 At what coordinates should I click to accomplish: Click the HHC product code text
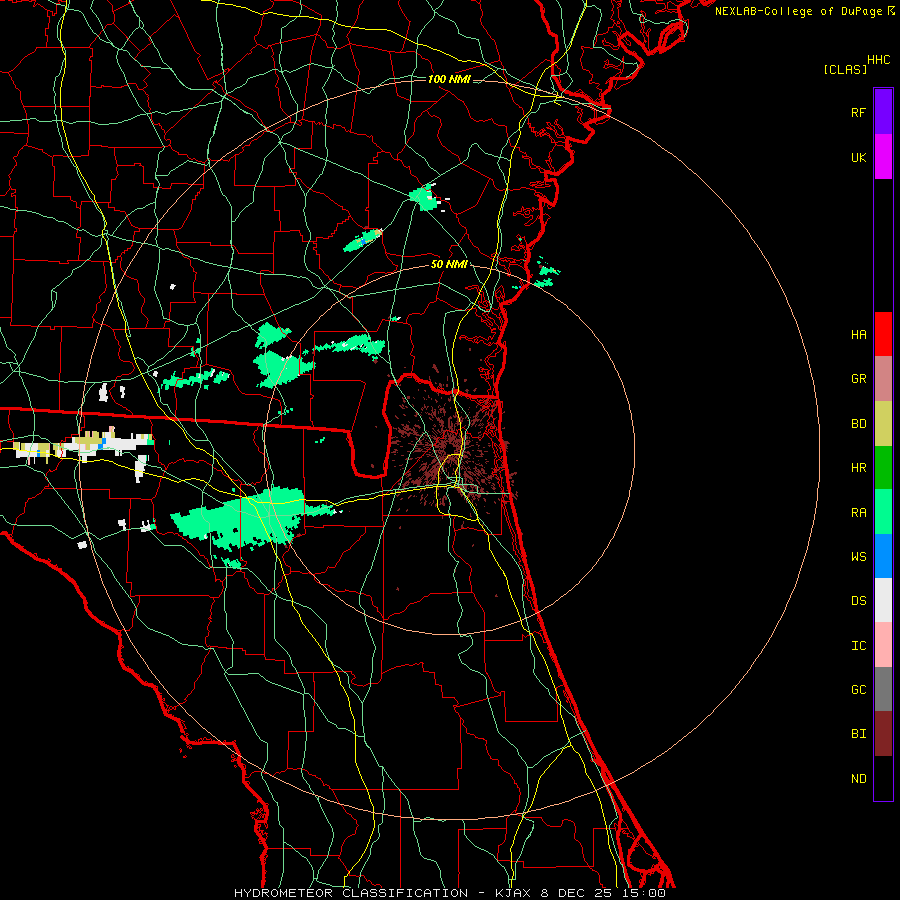tap(879, 60)
